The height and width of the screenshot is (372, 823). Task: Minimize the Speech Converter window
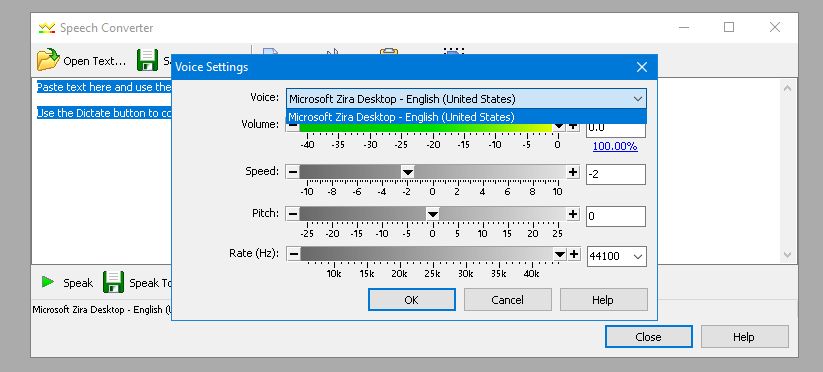pos(683,27)
